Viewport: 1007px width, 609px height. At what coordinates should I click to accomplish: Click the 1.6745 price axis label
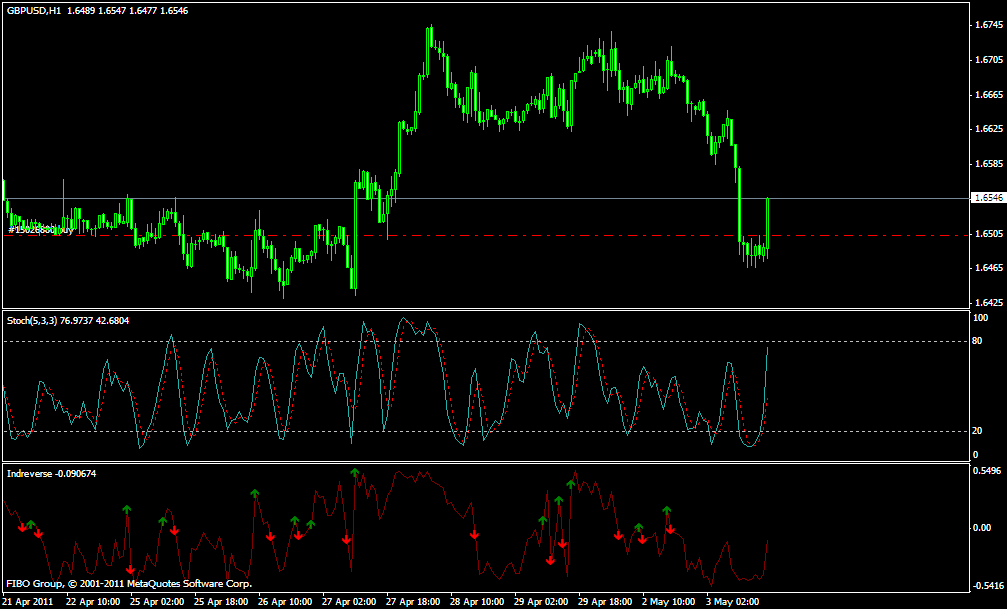(987, 26)
